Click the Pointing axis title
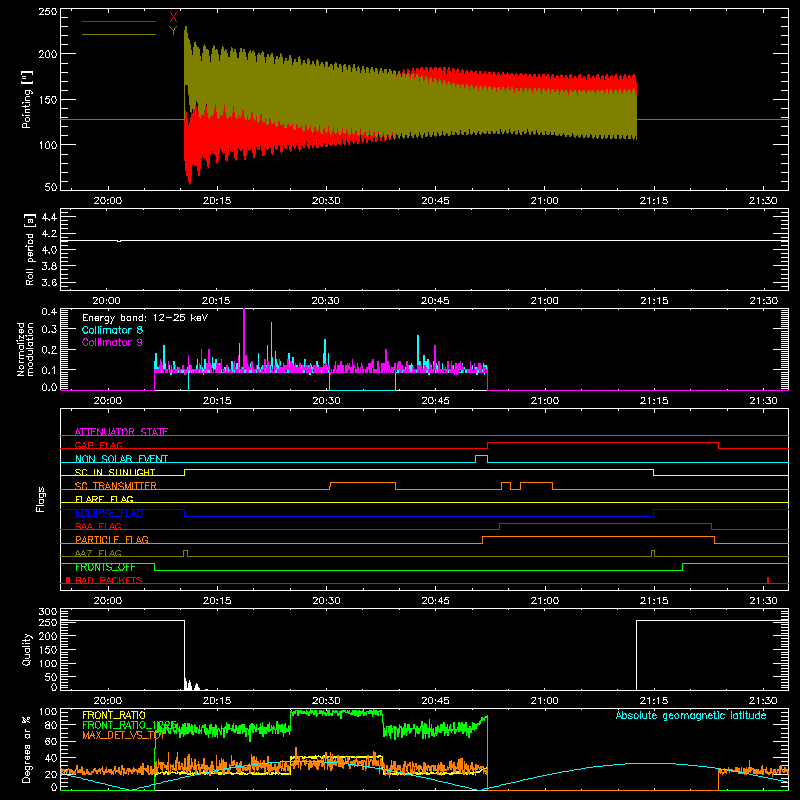 pyautogui.click(x=27, y=99)
